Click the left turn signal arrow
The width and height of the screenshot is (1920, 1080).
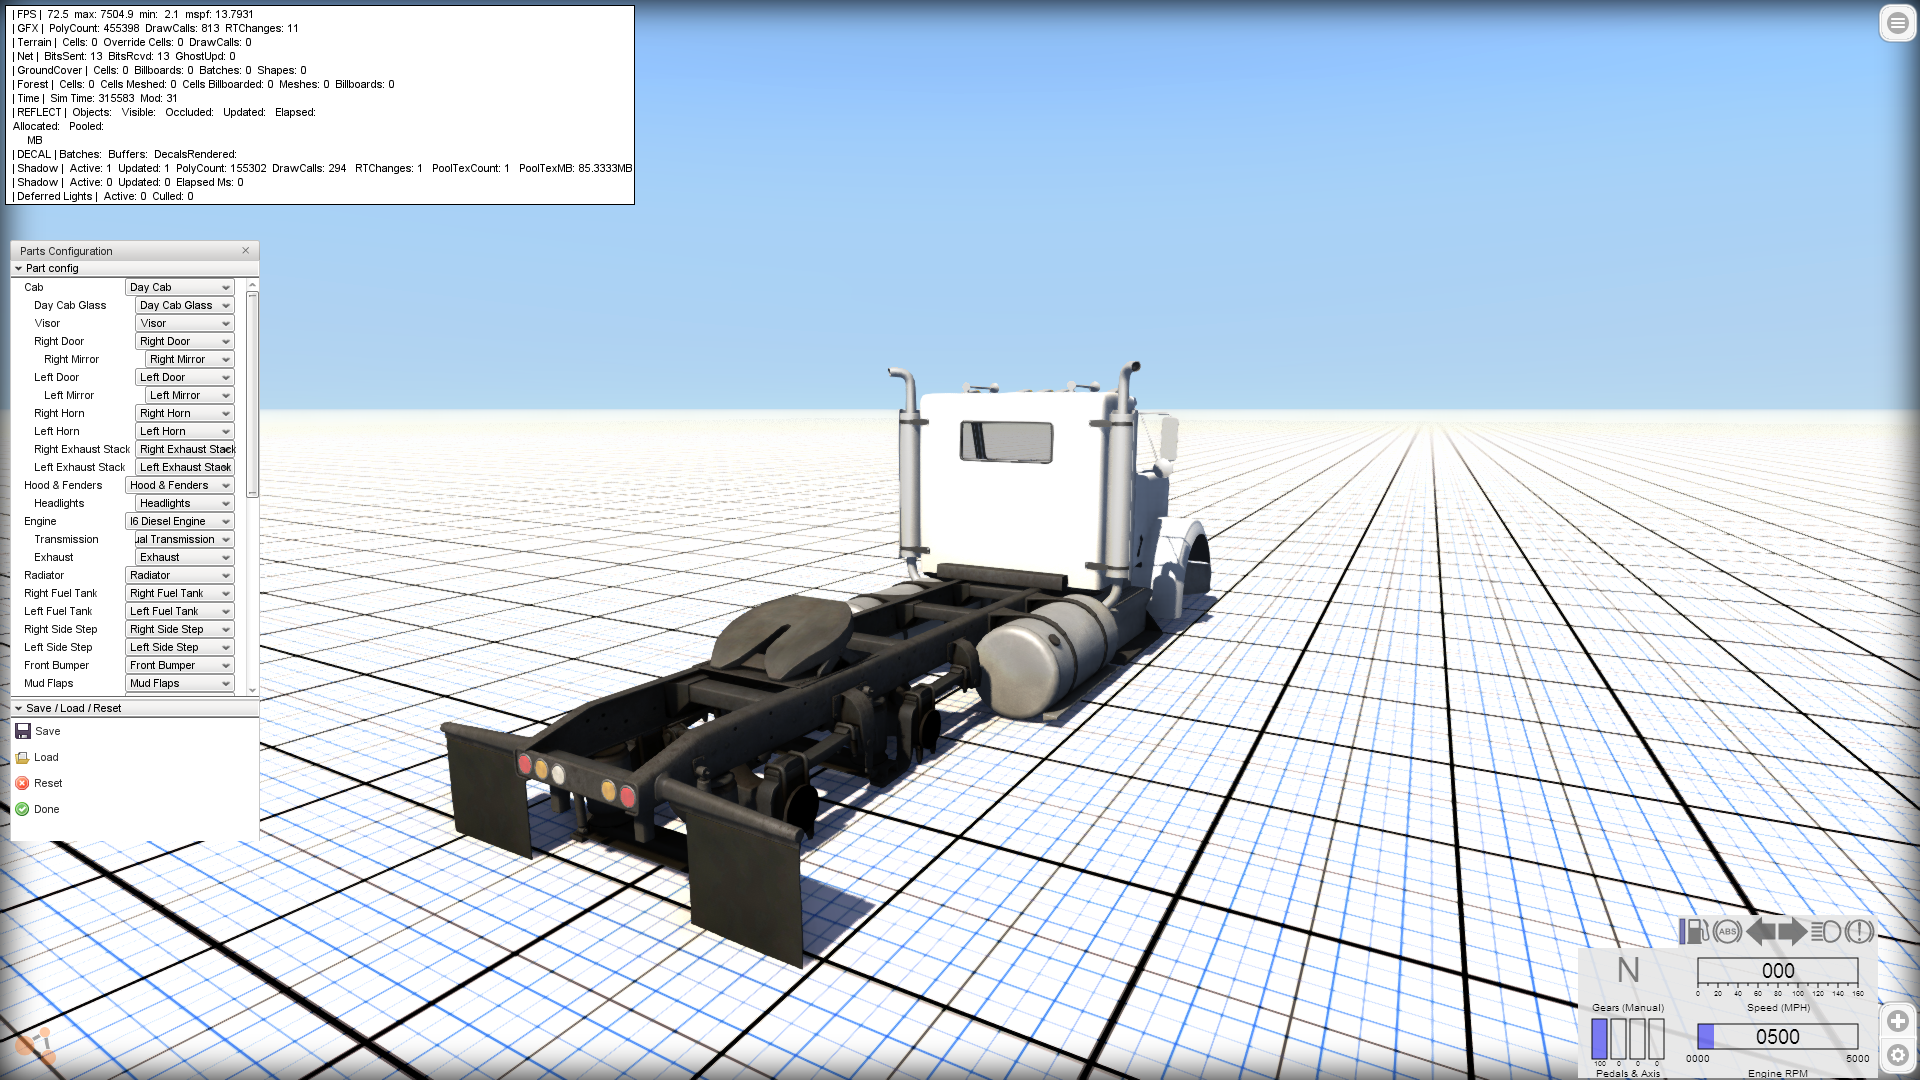(x=1760, y=931)
